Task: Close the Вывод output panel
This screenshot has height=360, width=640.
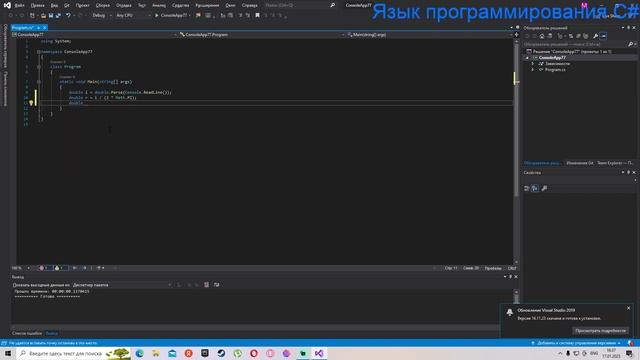Action: pyautogui.click(x=516, y=277)
